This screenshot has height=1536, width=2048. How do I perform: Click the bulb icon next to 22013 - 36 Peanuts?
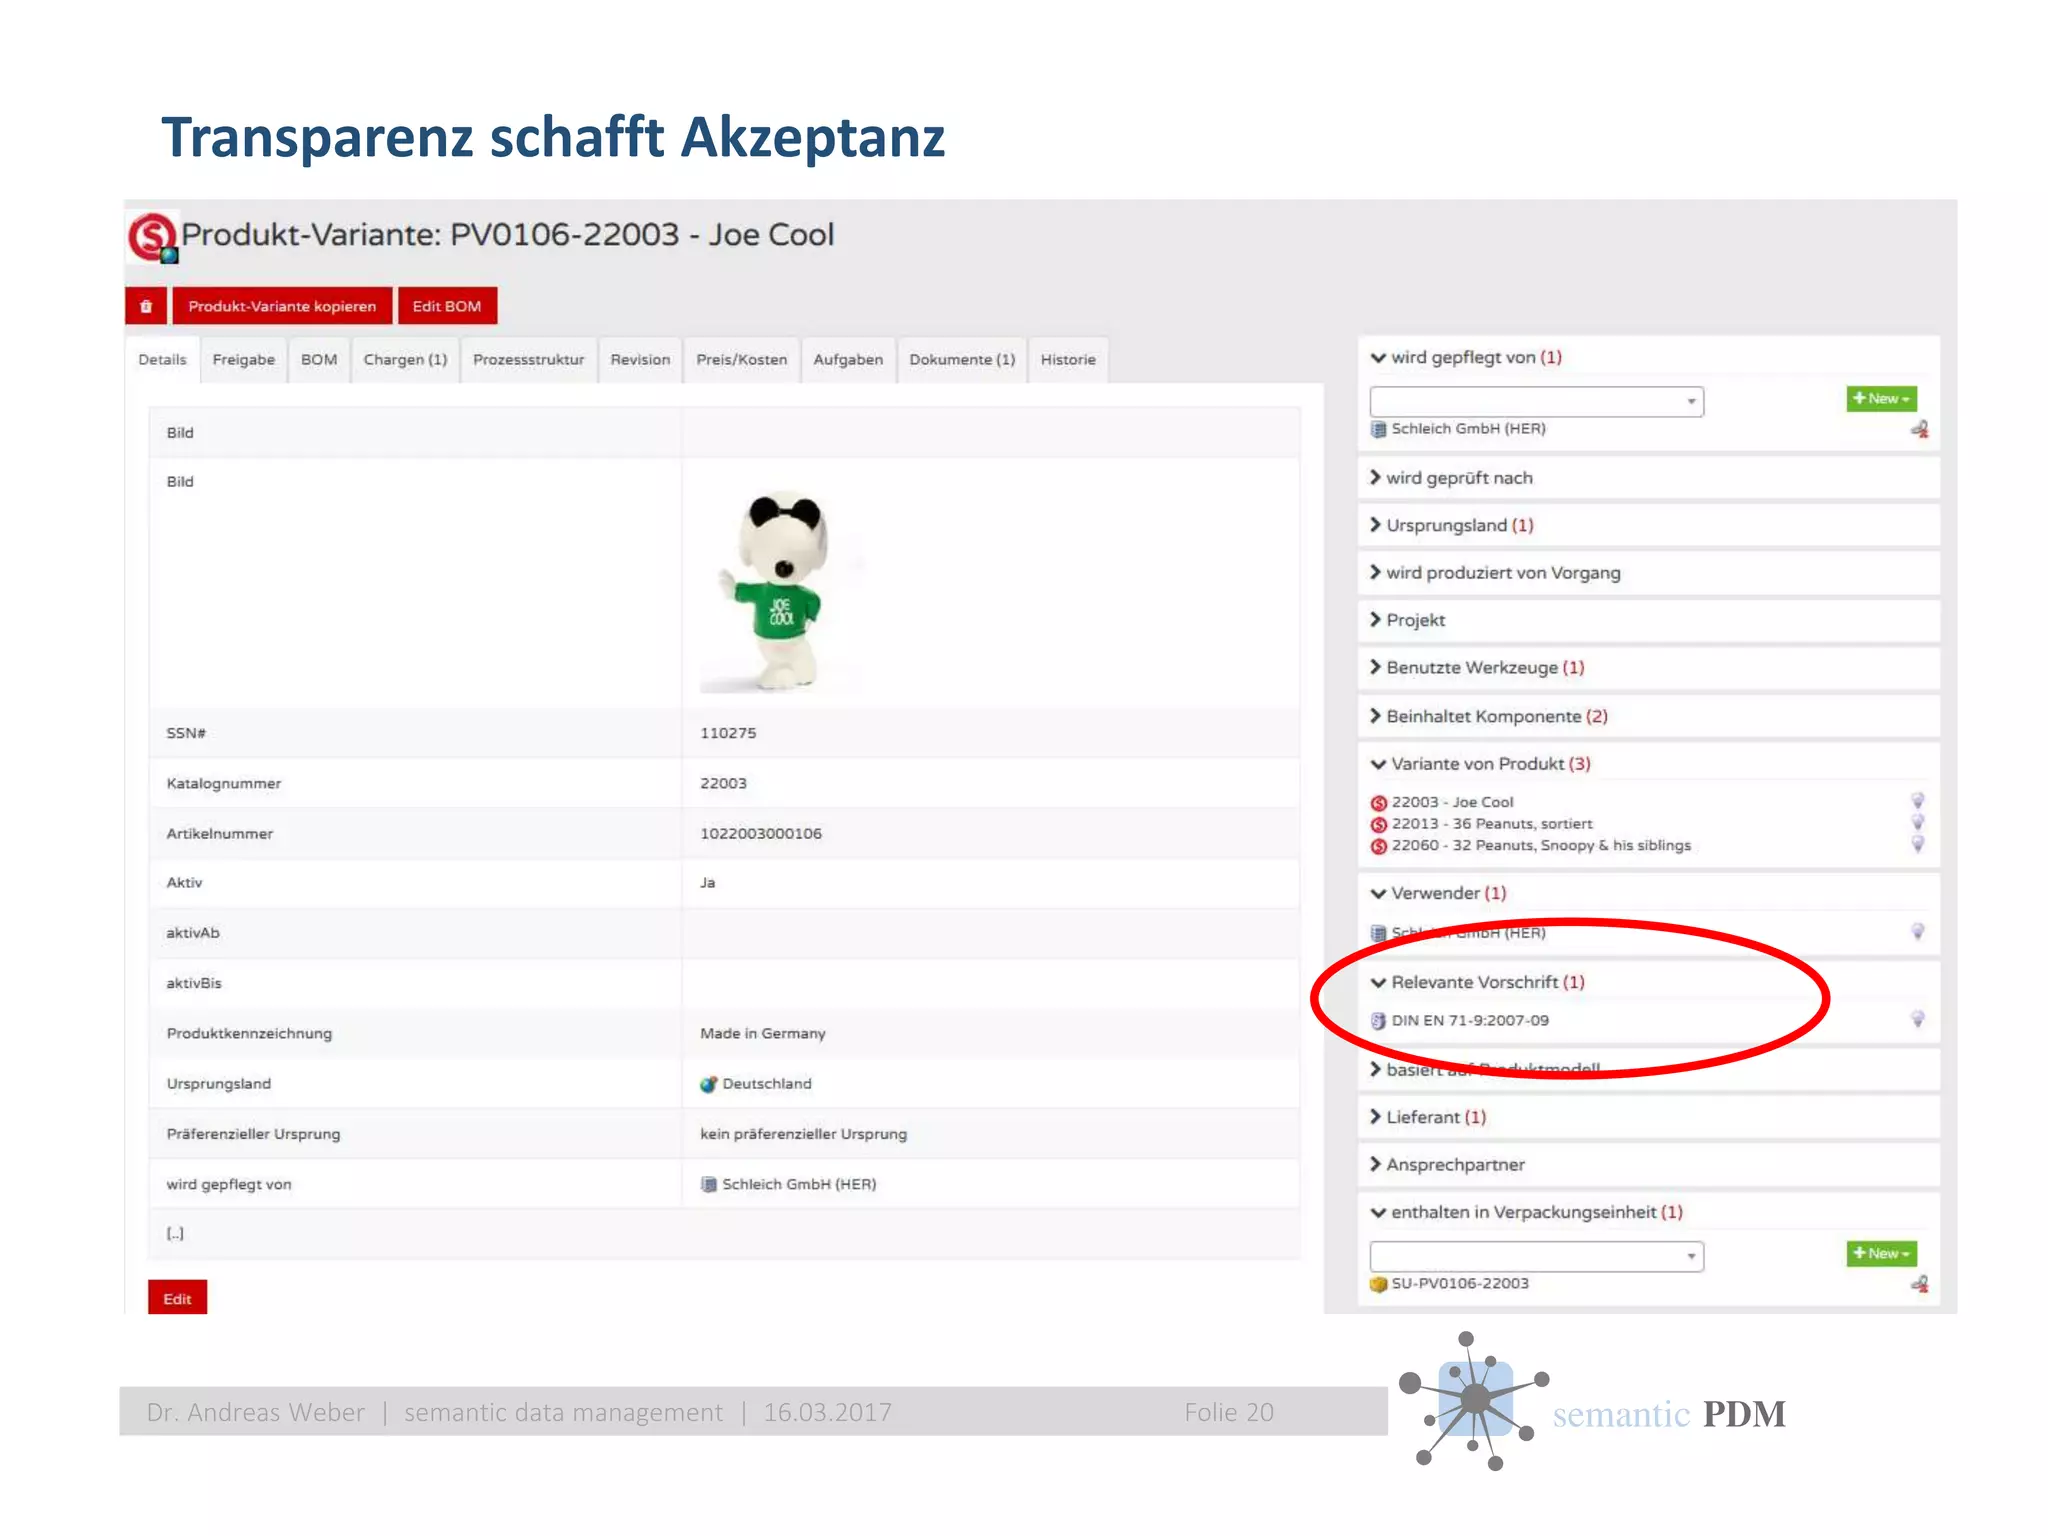pos(1917,823)
